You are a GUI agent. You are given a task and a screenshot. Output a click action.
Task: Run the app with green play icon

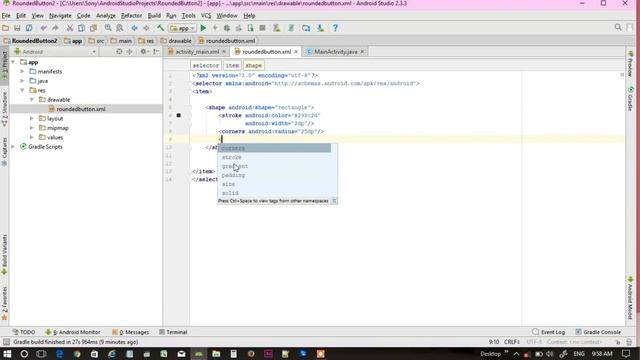(x=203, y=28)
